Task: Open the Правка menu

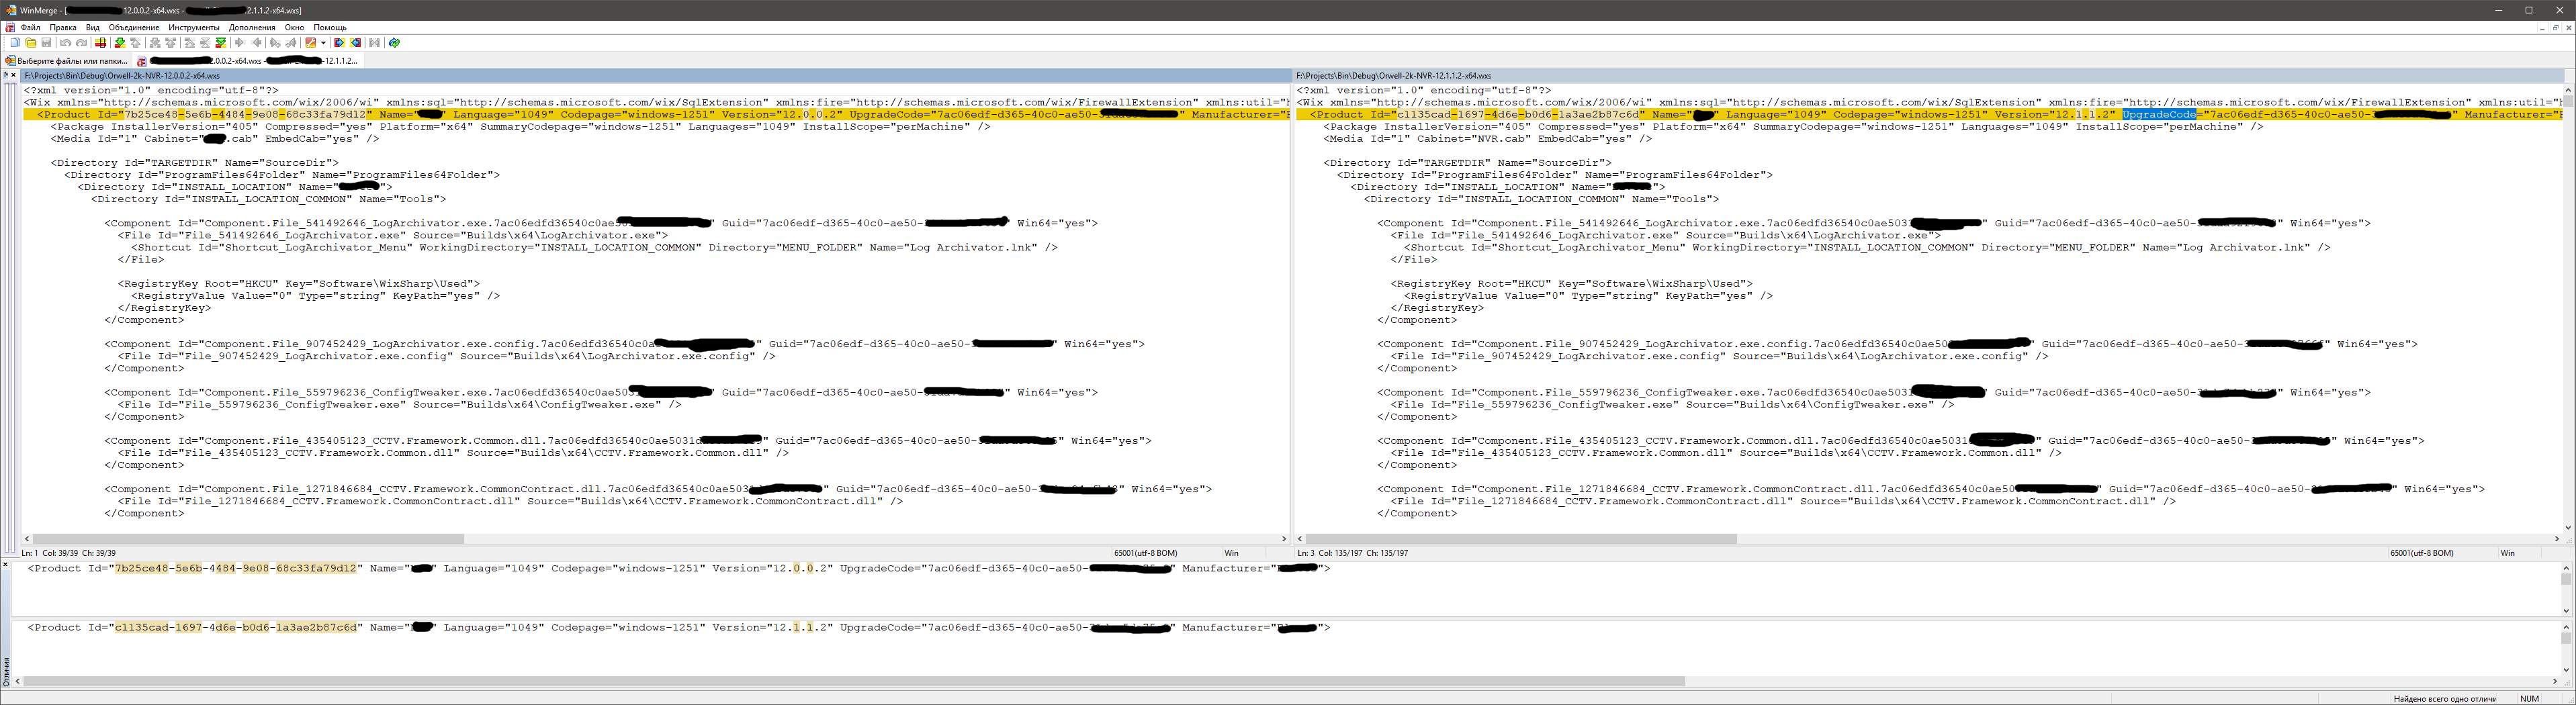Action: tap(63, 28)
